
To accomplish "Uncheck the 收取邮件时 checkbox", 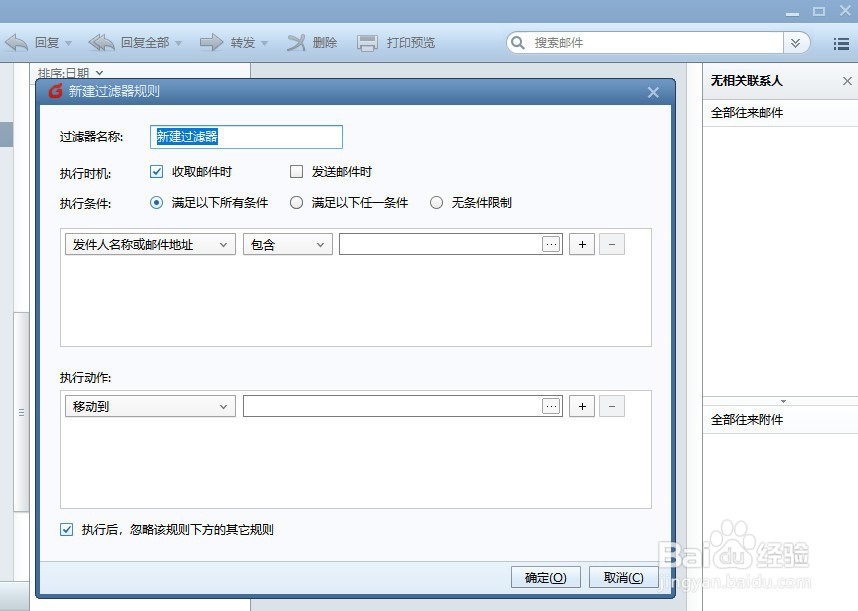I will [157, 171].
